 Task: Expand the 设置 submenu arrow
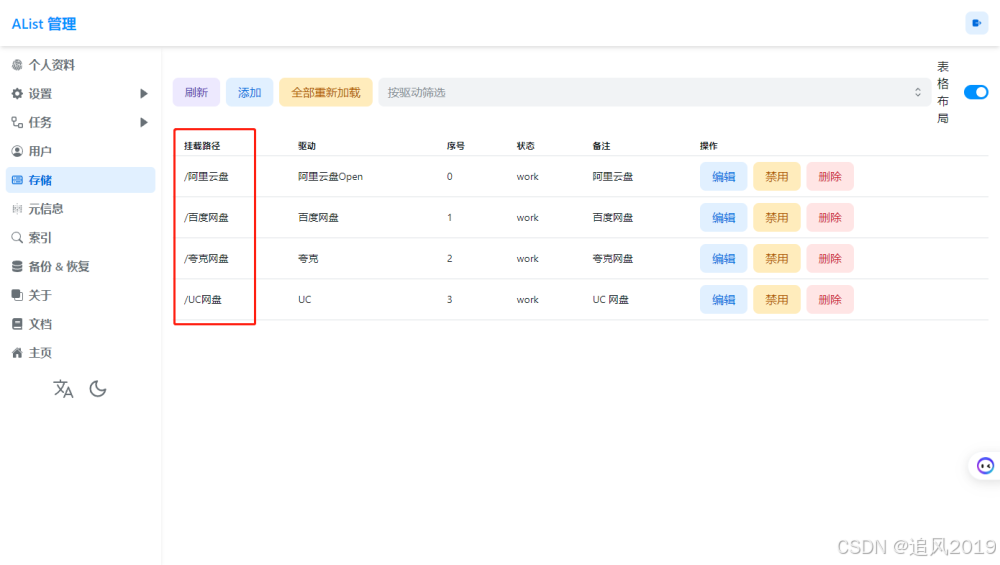[143, 94]
